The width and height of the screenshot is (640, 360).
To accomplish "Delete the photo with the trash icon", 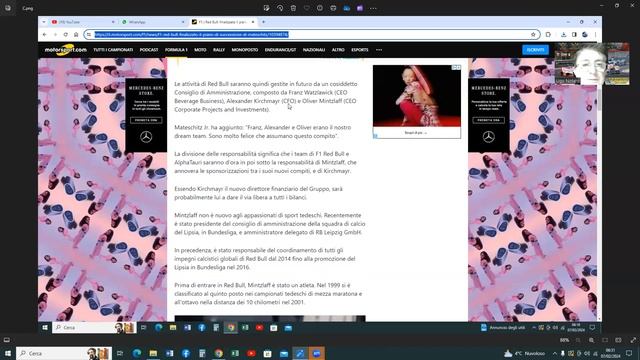I will point(293,8).
